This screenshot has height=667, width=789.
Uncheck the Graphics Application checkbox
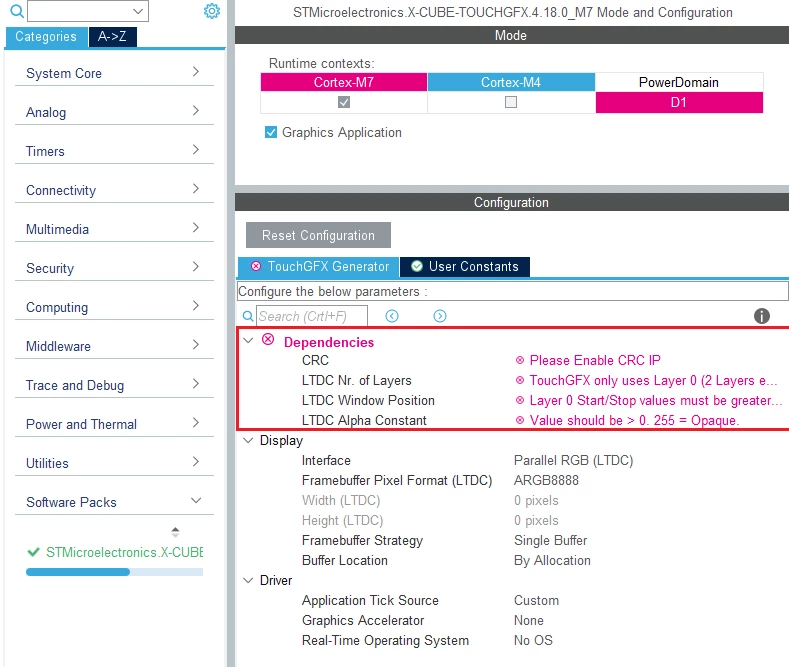[271, 132]
